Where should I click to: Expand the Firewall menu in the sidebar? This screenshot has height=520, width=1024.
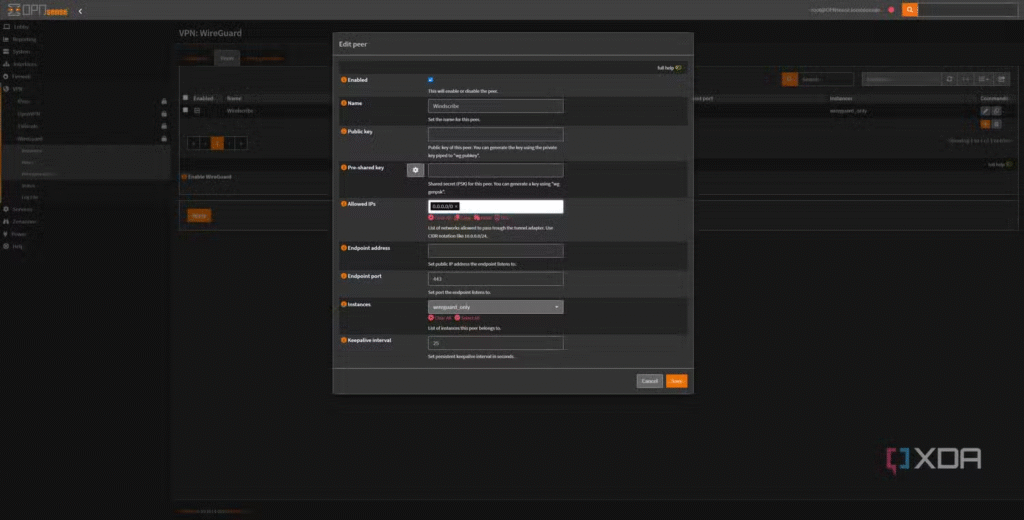(22, 76)
